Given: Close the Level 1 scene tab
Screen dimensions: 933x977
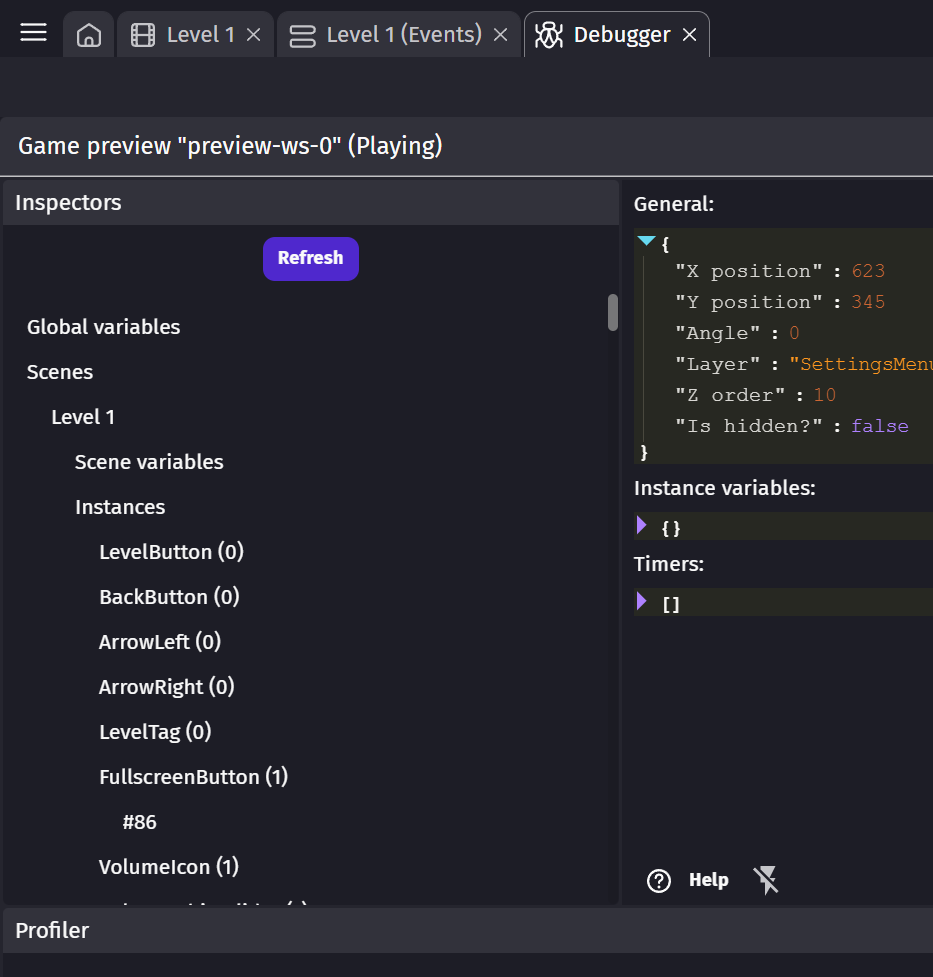Looking at the screenshot, I should coord(254,35).
